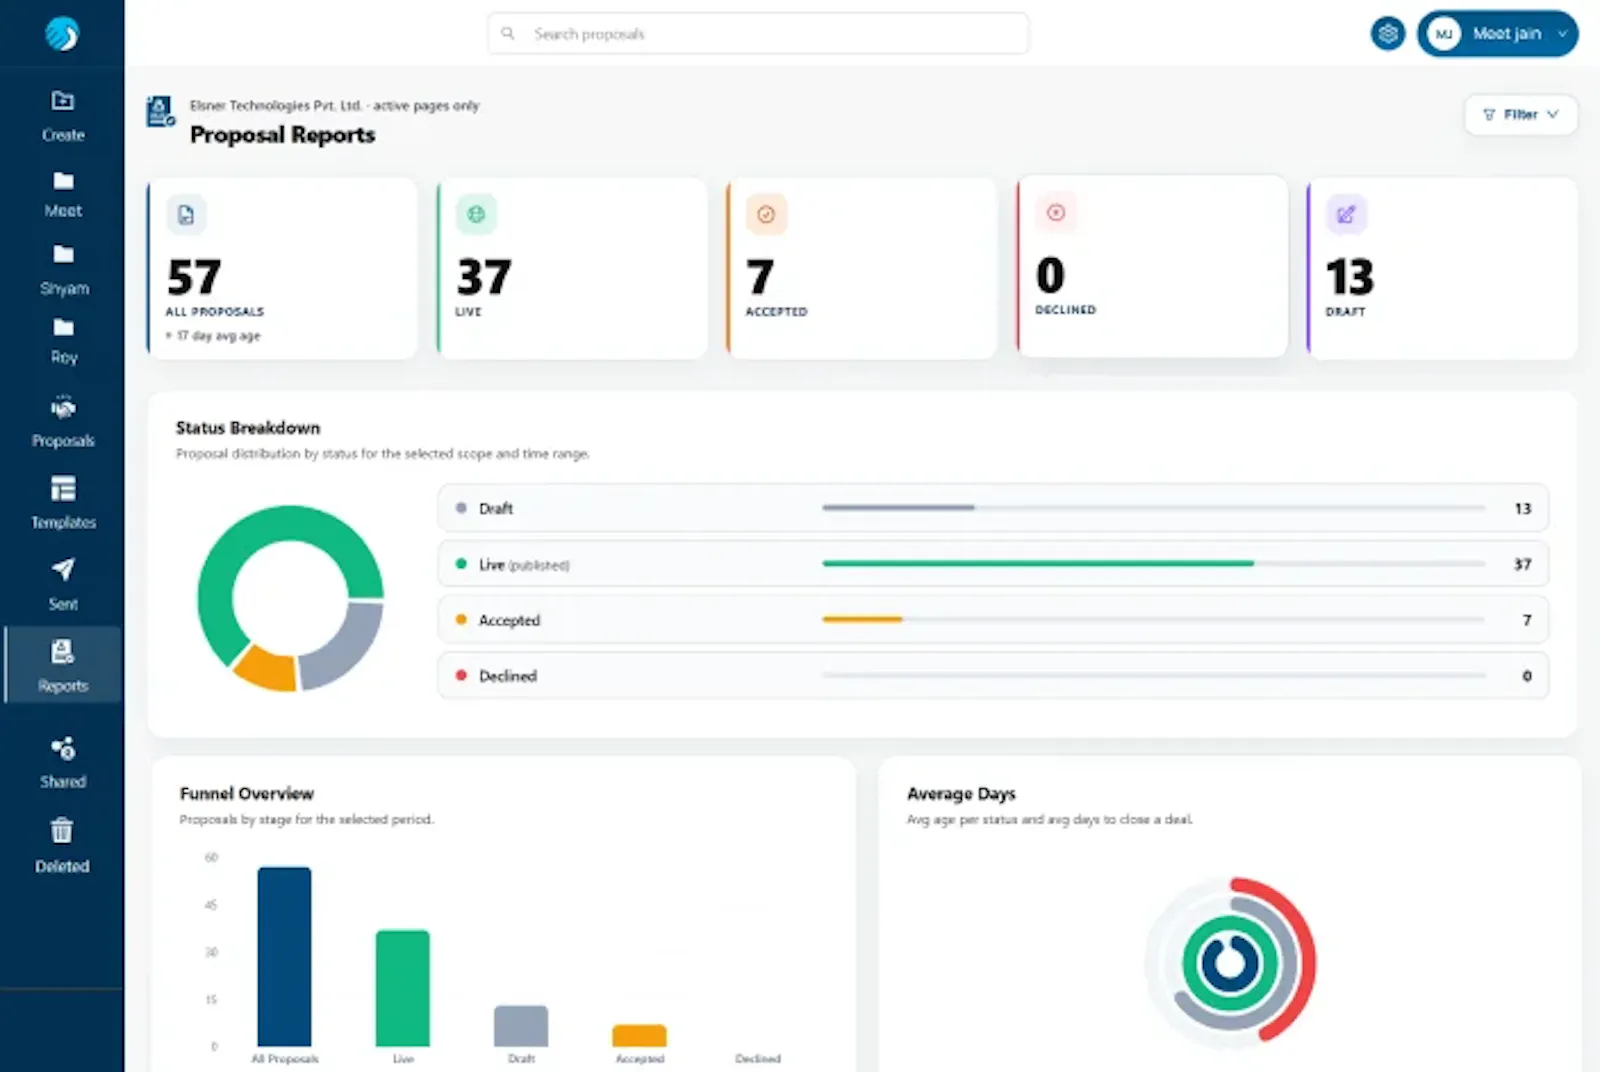This screenshot has width=1600, height=1072.
Task: Click the Draft progress bar
Action: pos(898,508)
